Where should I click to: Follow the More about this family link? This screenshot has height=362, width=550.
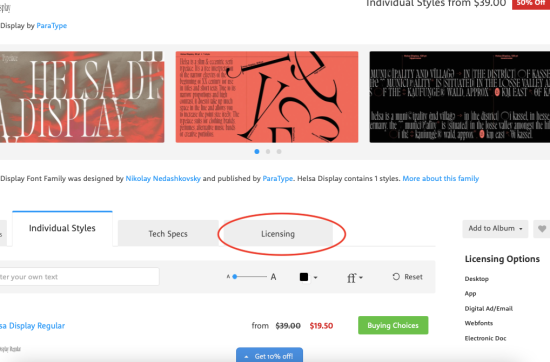click(441, 179)
